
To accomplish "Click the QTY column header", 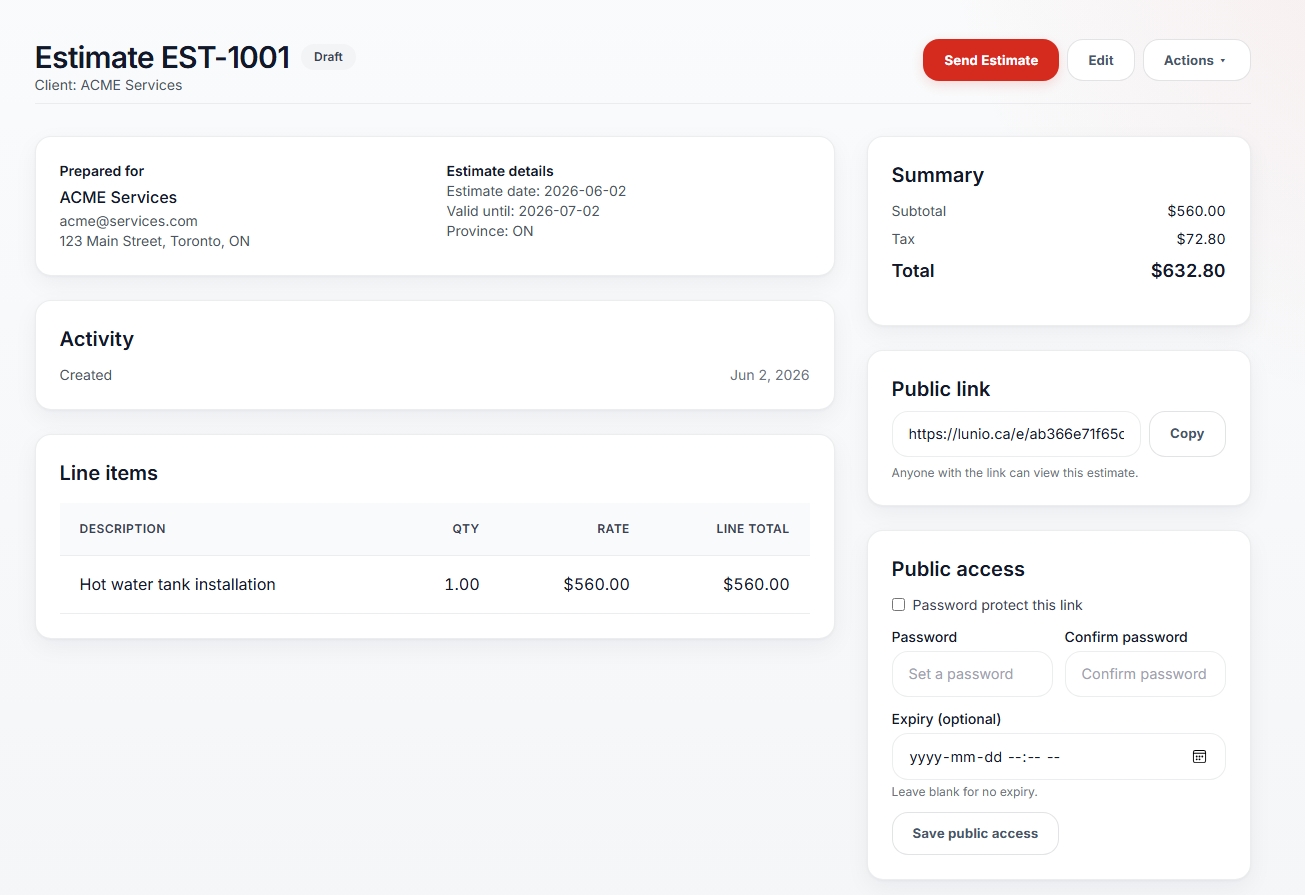I will pyautogui.click(x=466, y=529).
